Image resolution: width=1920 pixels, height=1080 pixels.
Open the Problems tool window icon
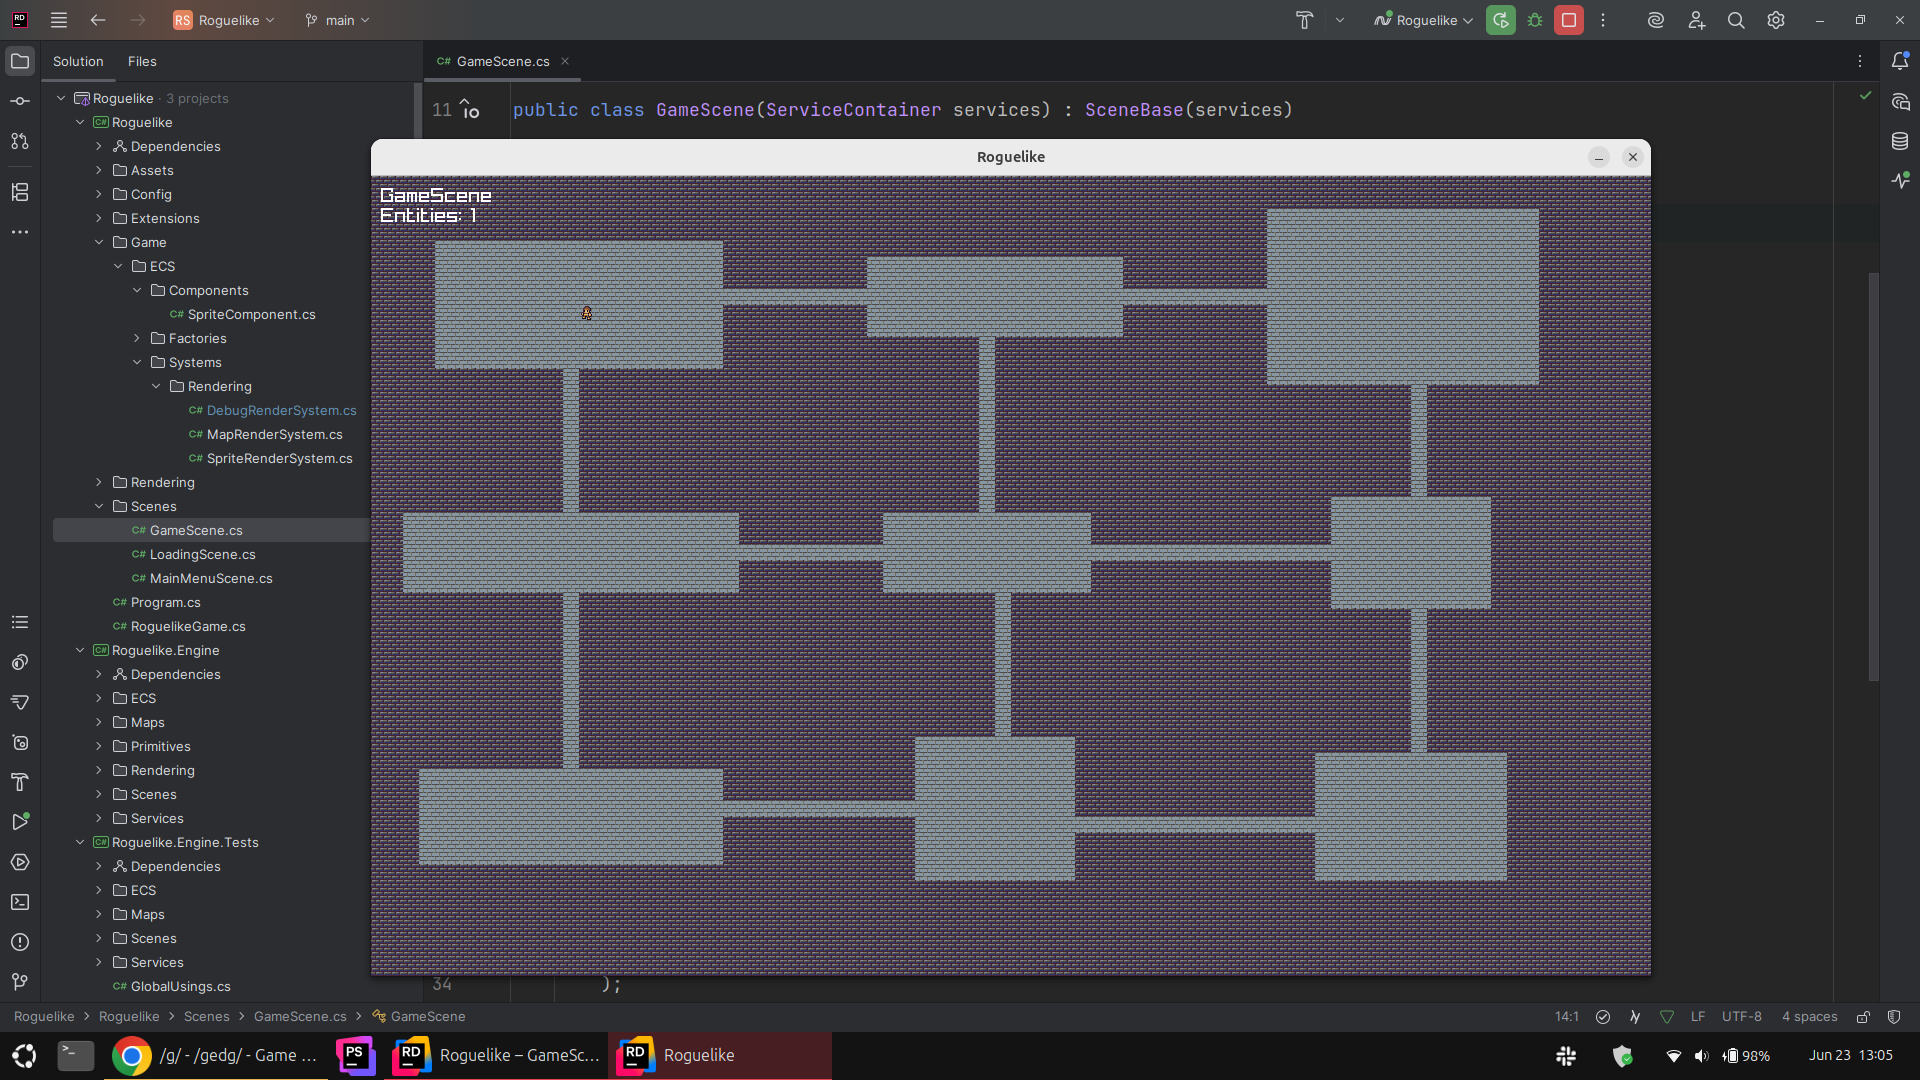coord(20,942)
